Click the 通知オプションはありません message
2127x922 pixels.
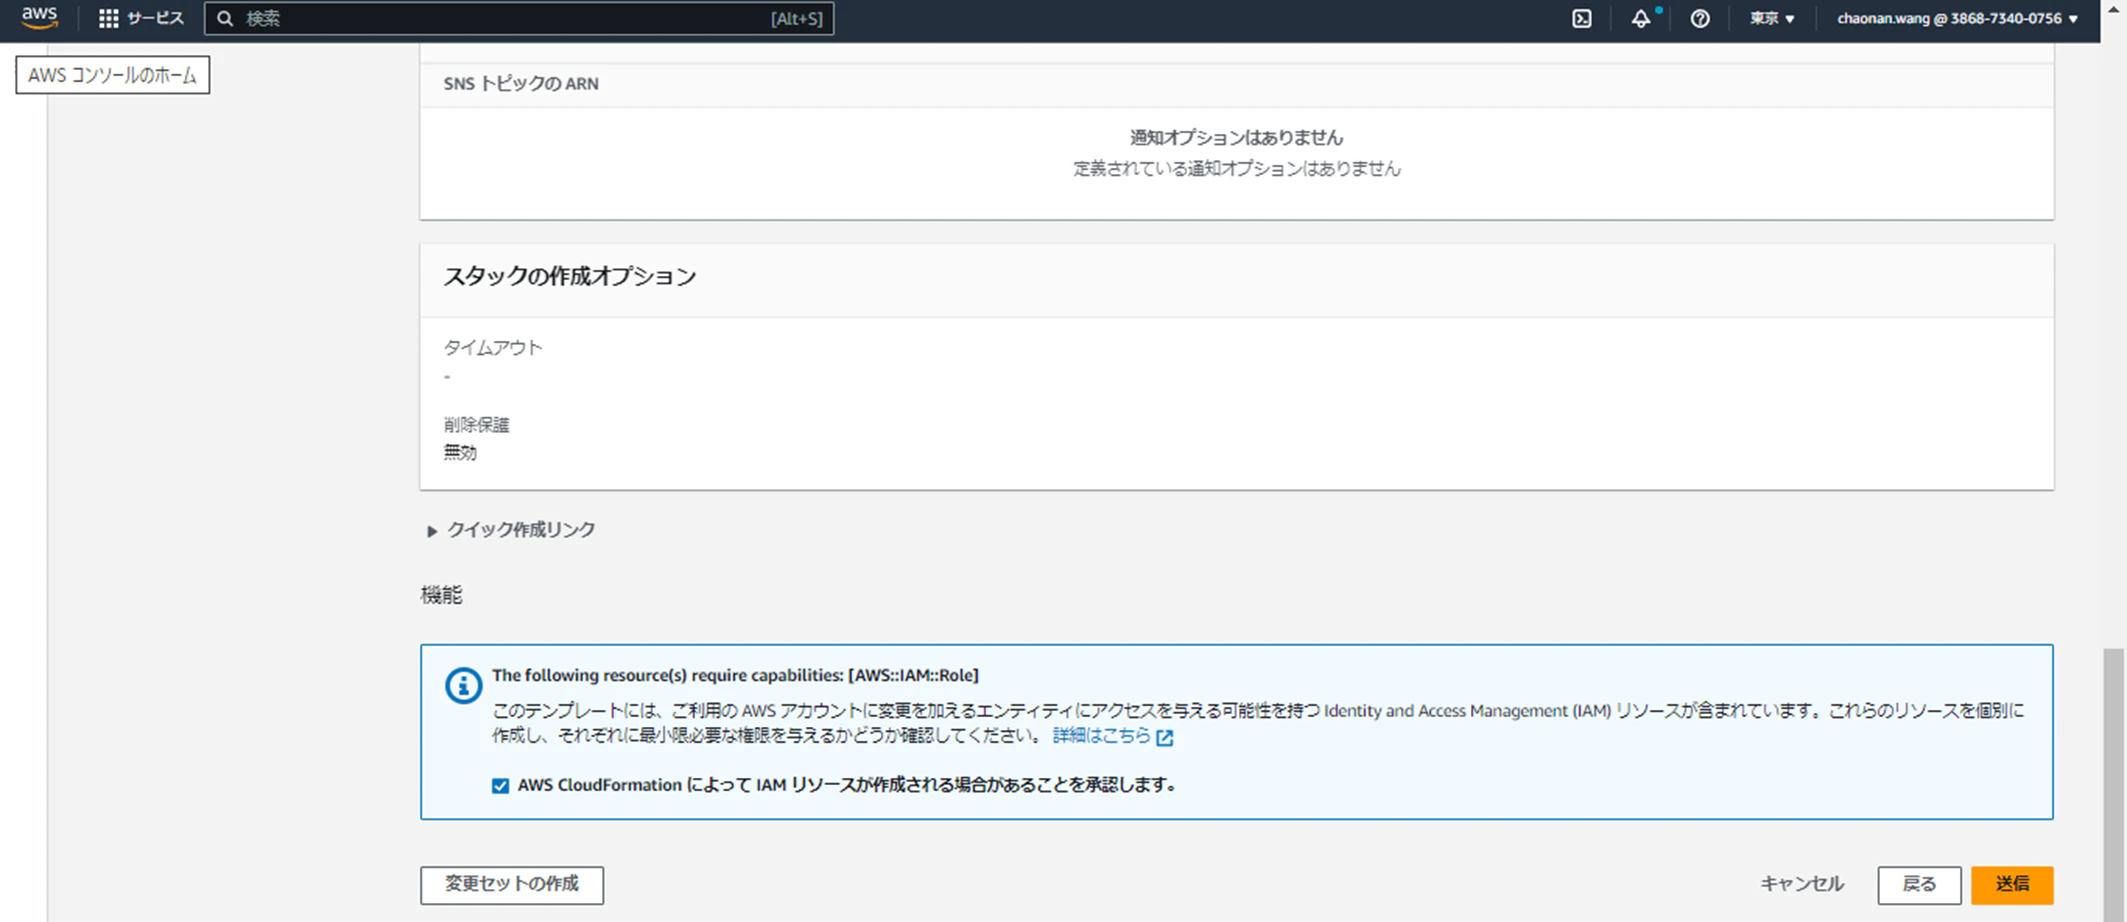1237,138
